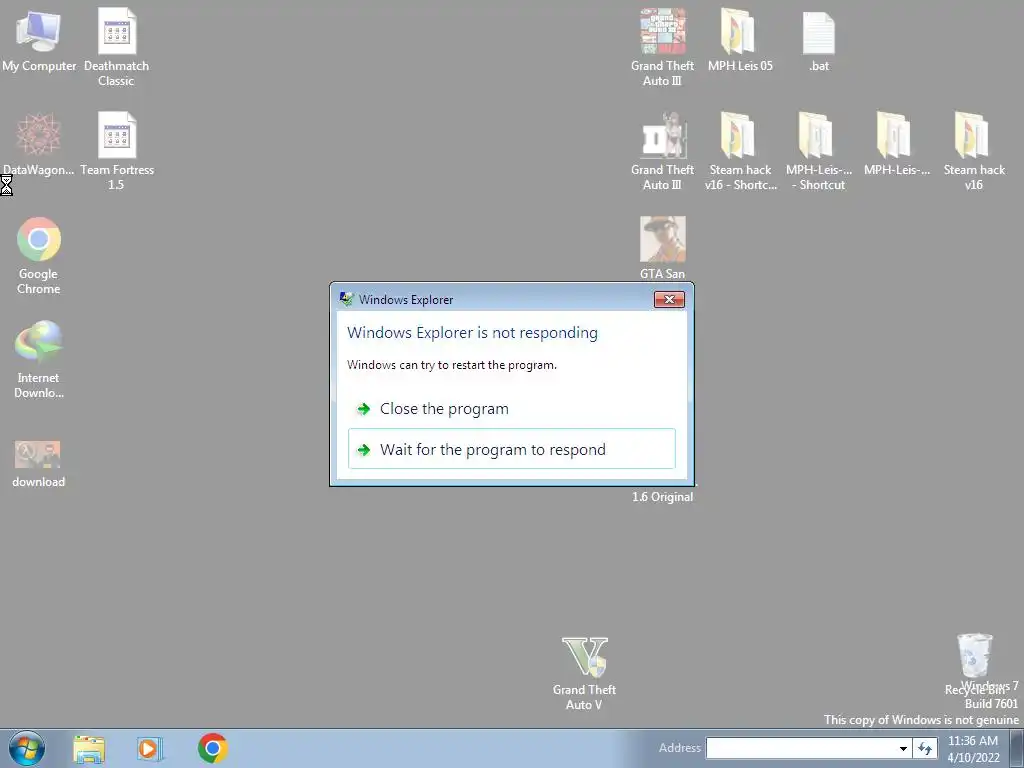Select the Grand Theft Auto V icon
This screenshot has height=768, width=1024.
click(x=584, y=673)
